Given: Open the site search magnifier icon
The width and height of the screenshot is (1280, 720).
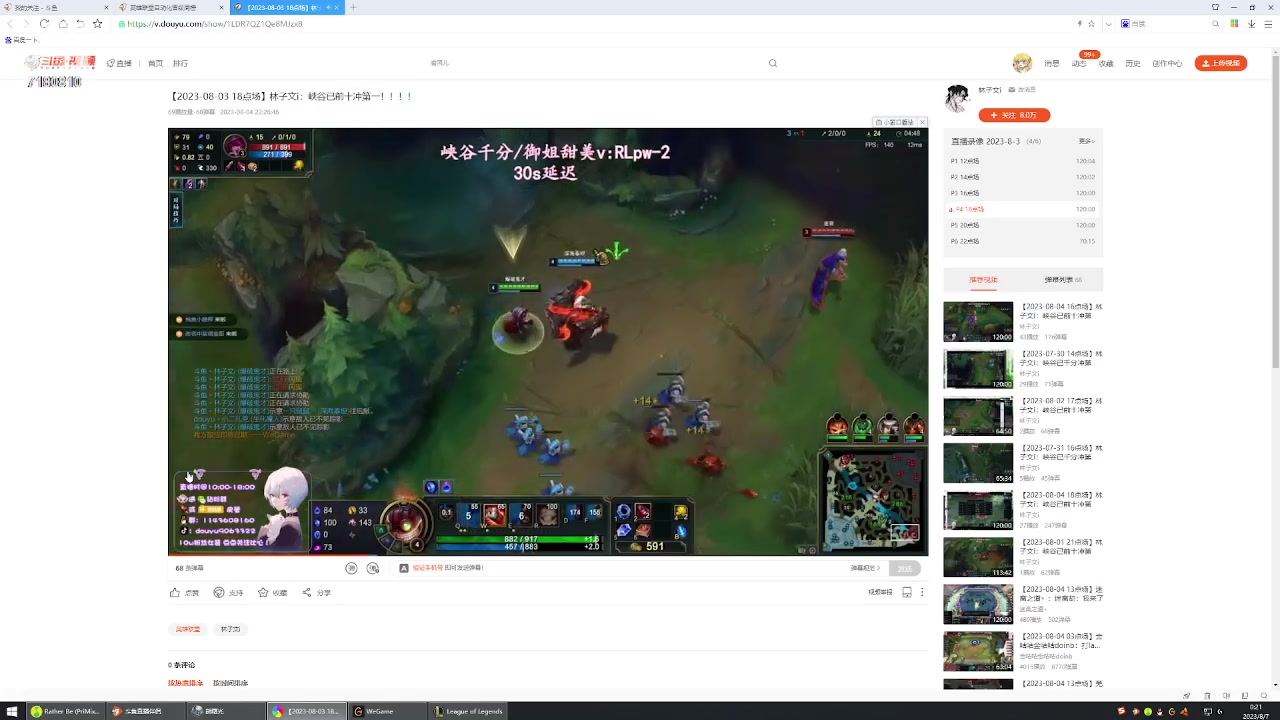Looking at the screenshot, I should pyautogui.click(x=773, y=63).
